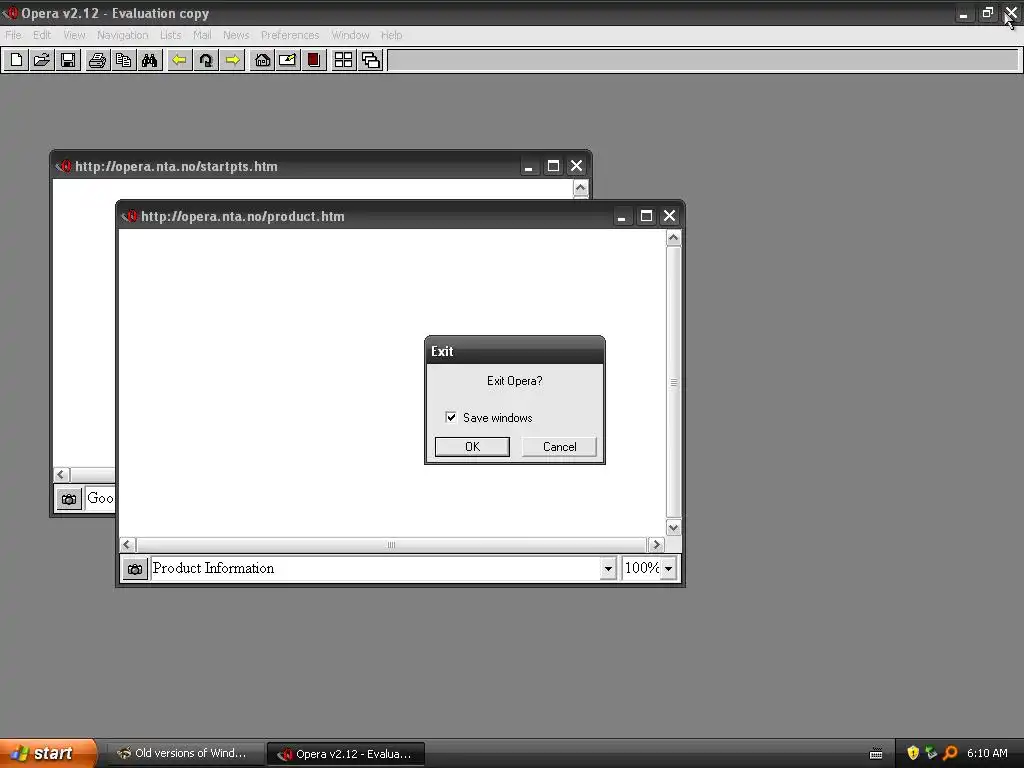1024x768 pixels.
Task: Open the File menu
Action: [x=13, y=35]
